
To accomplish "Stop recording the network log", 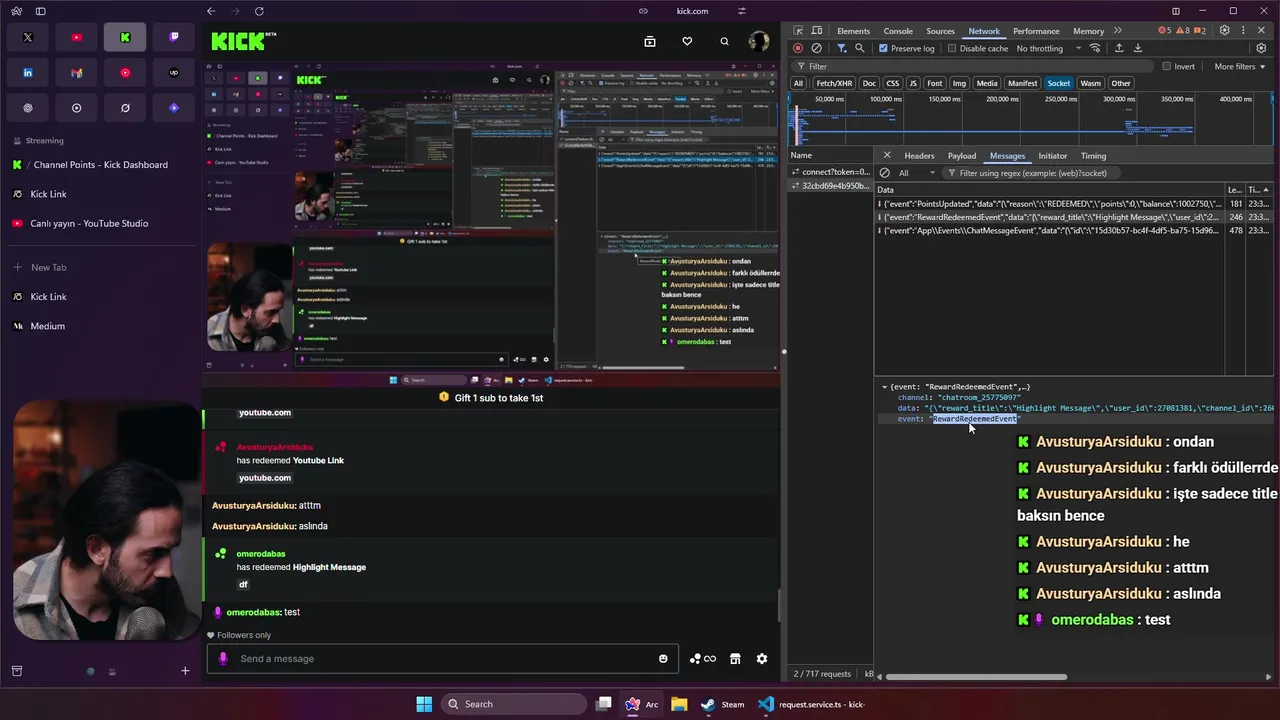I will [x=798, y=48].
